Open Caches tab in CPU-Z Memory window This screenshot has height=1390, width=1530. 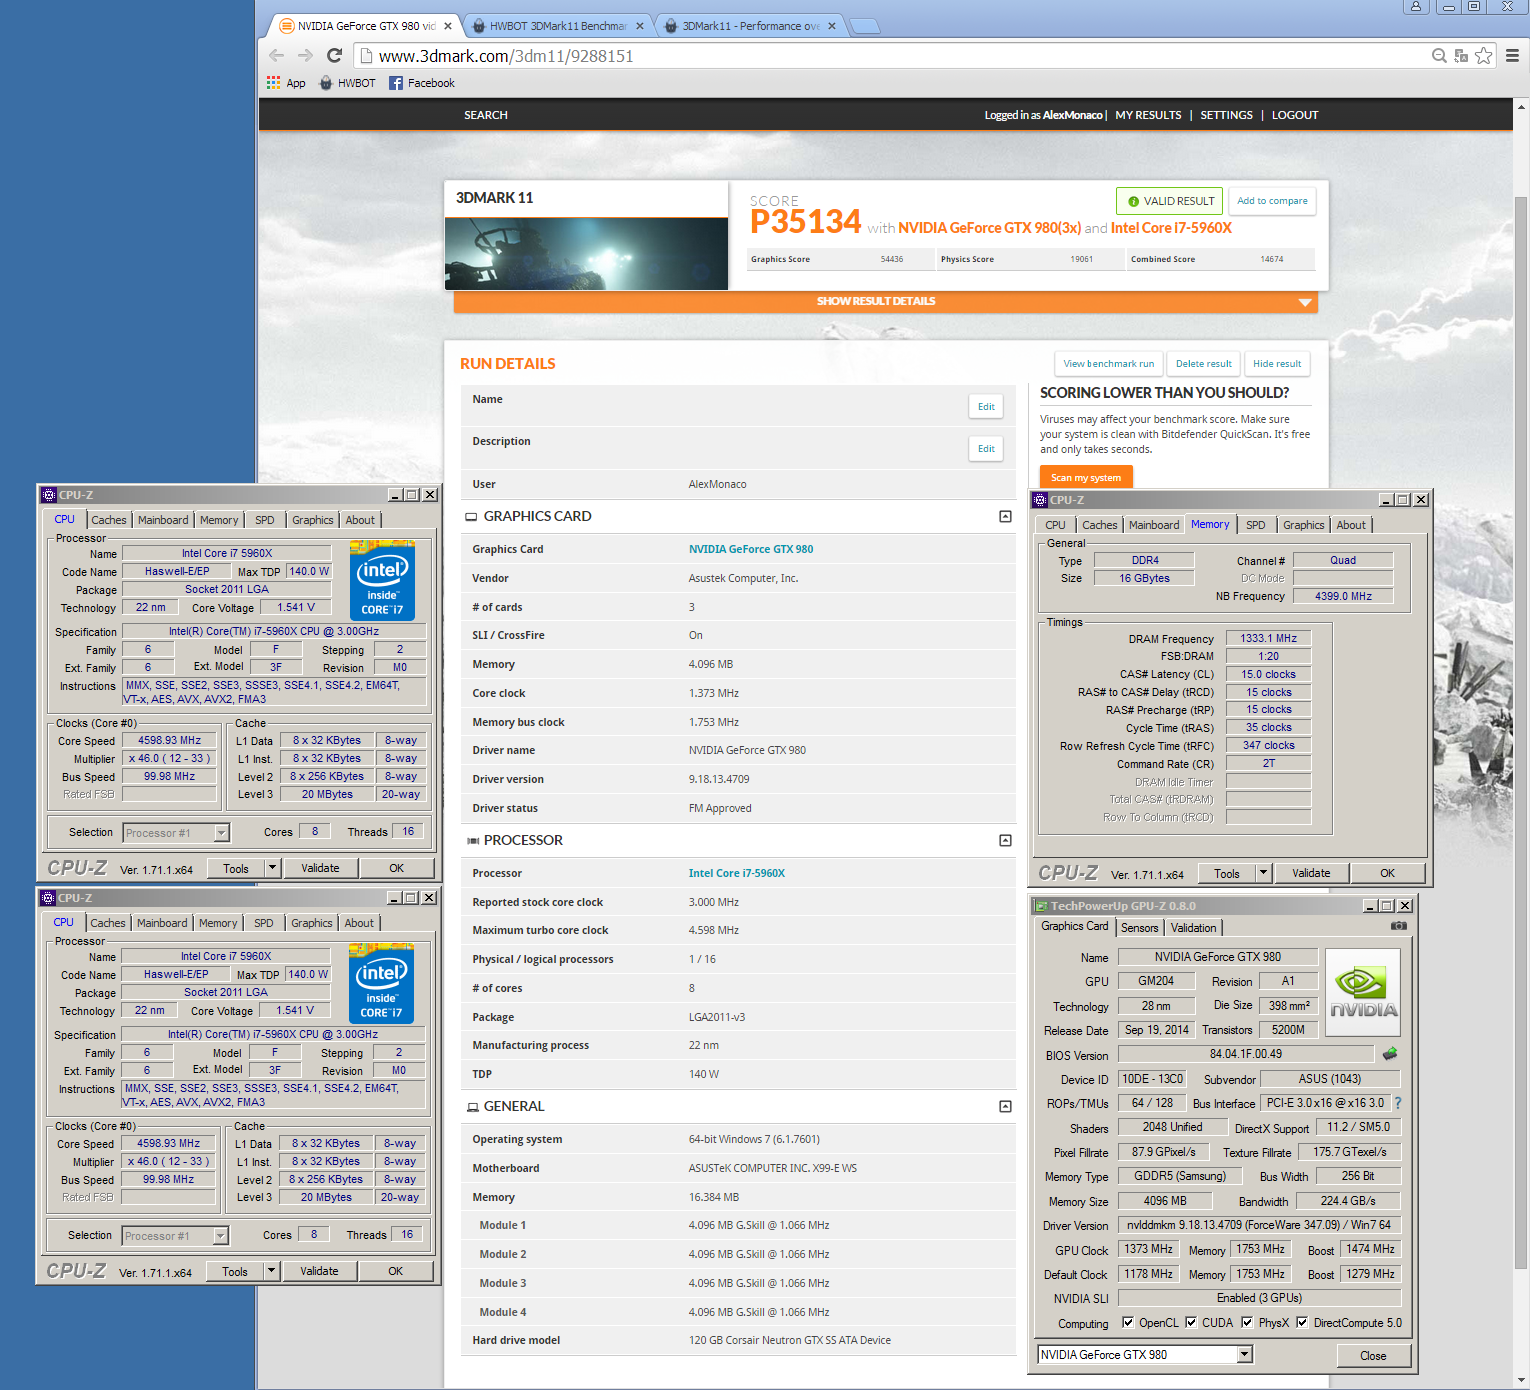click(1100, 525)
